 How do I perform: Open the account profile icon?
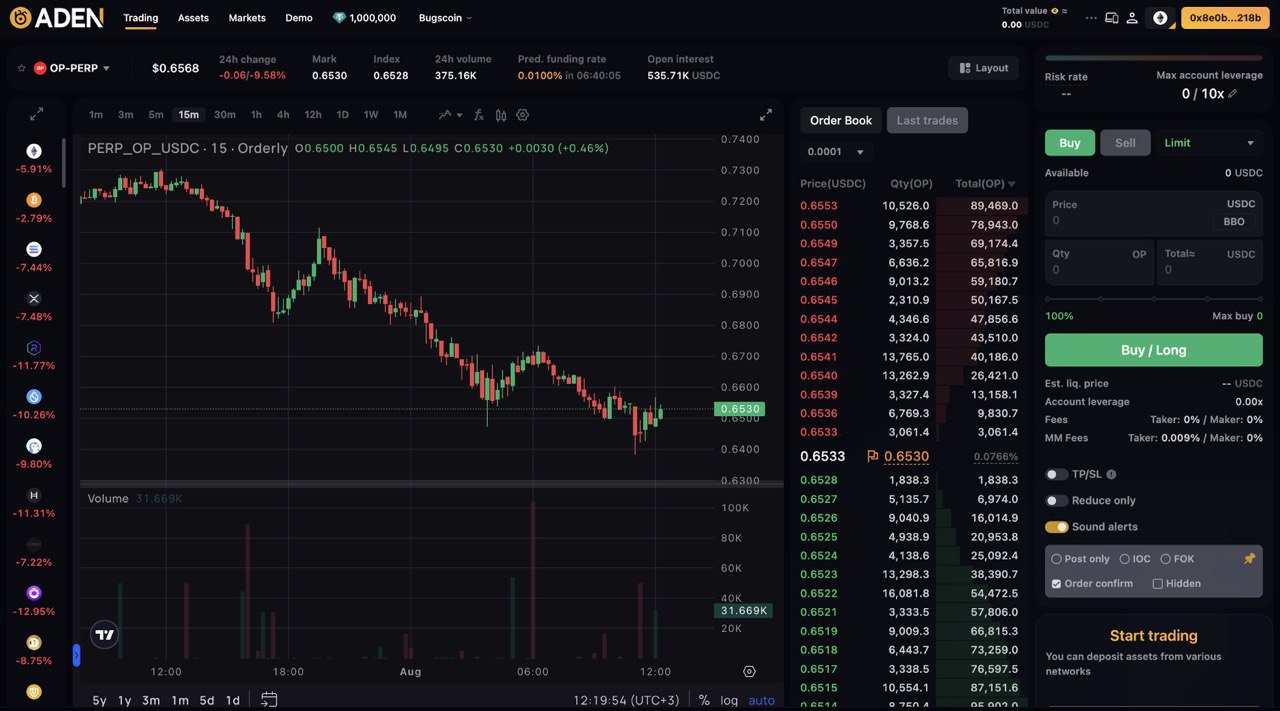(x=1132, y=18)
